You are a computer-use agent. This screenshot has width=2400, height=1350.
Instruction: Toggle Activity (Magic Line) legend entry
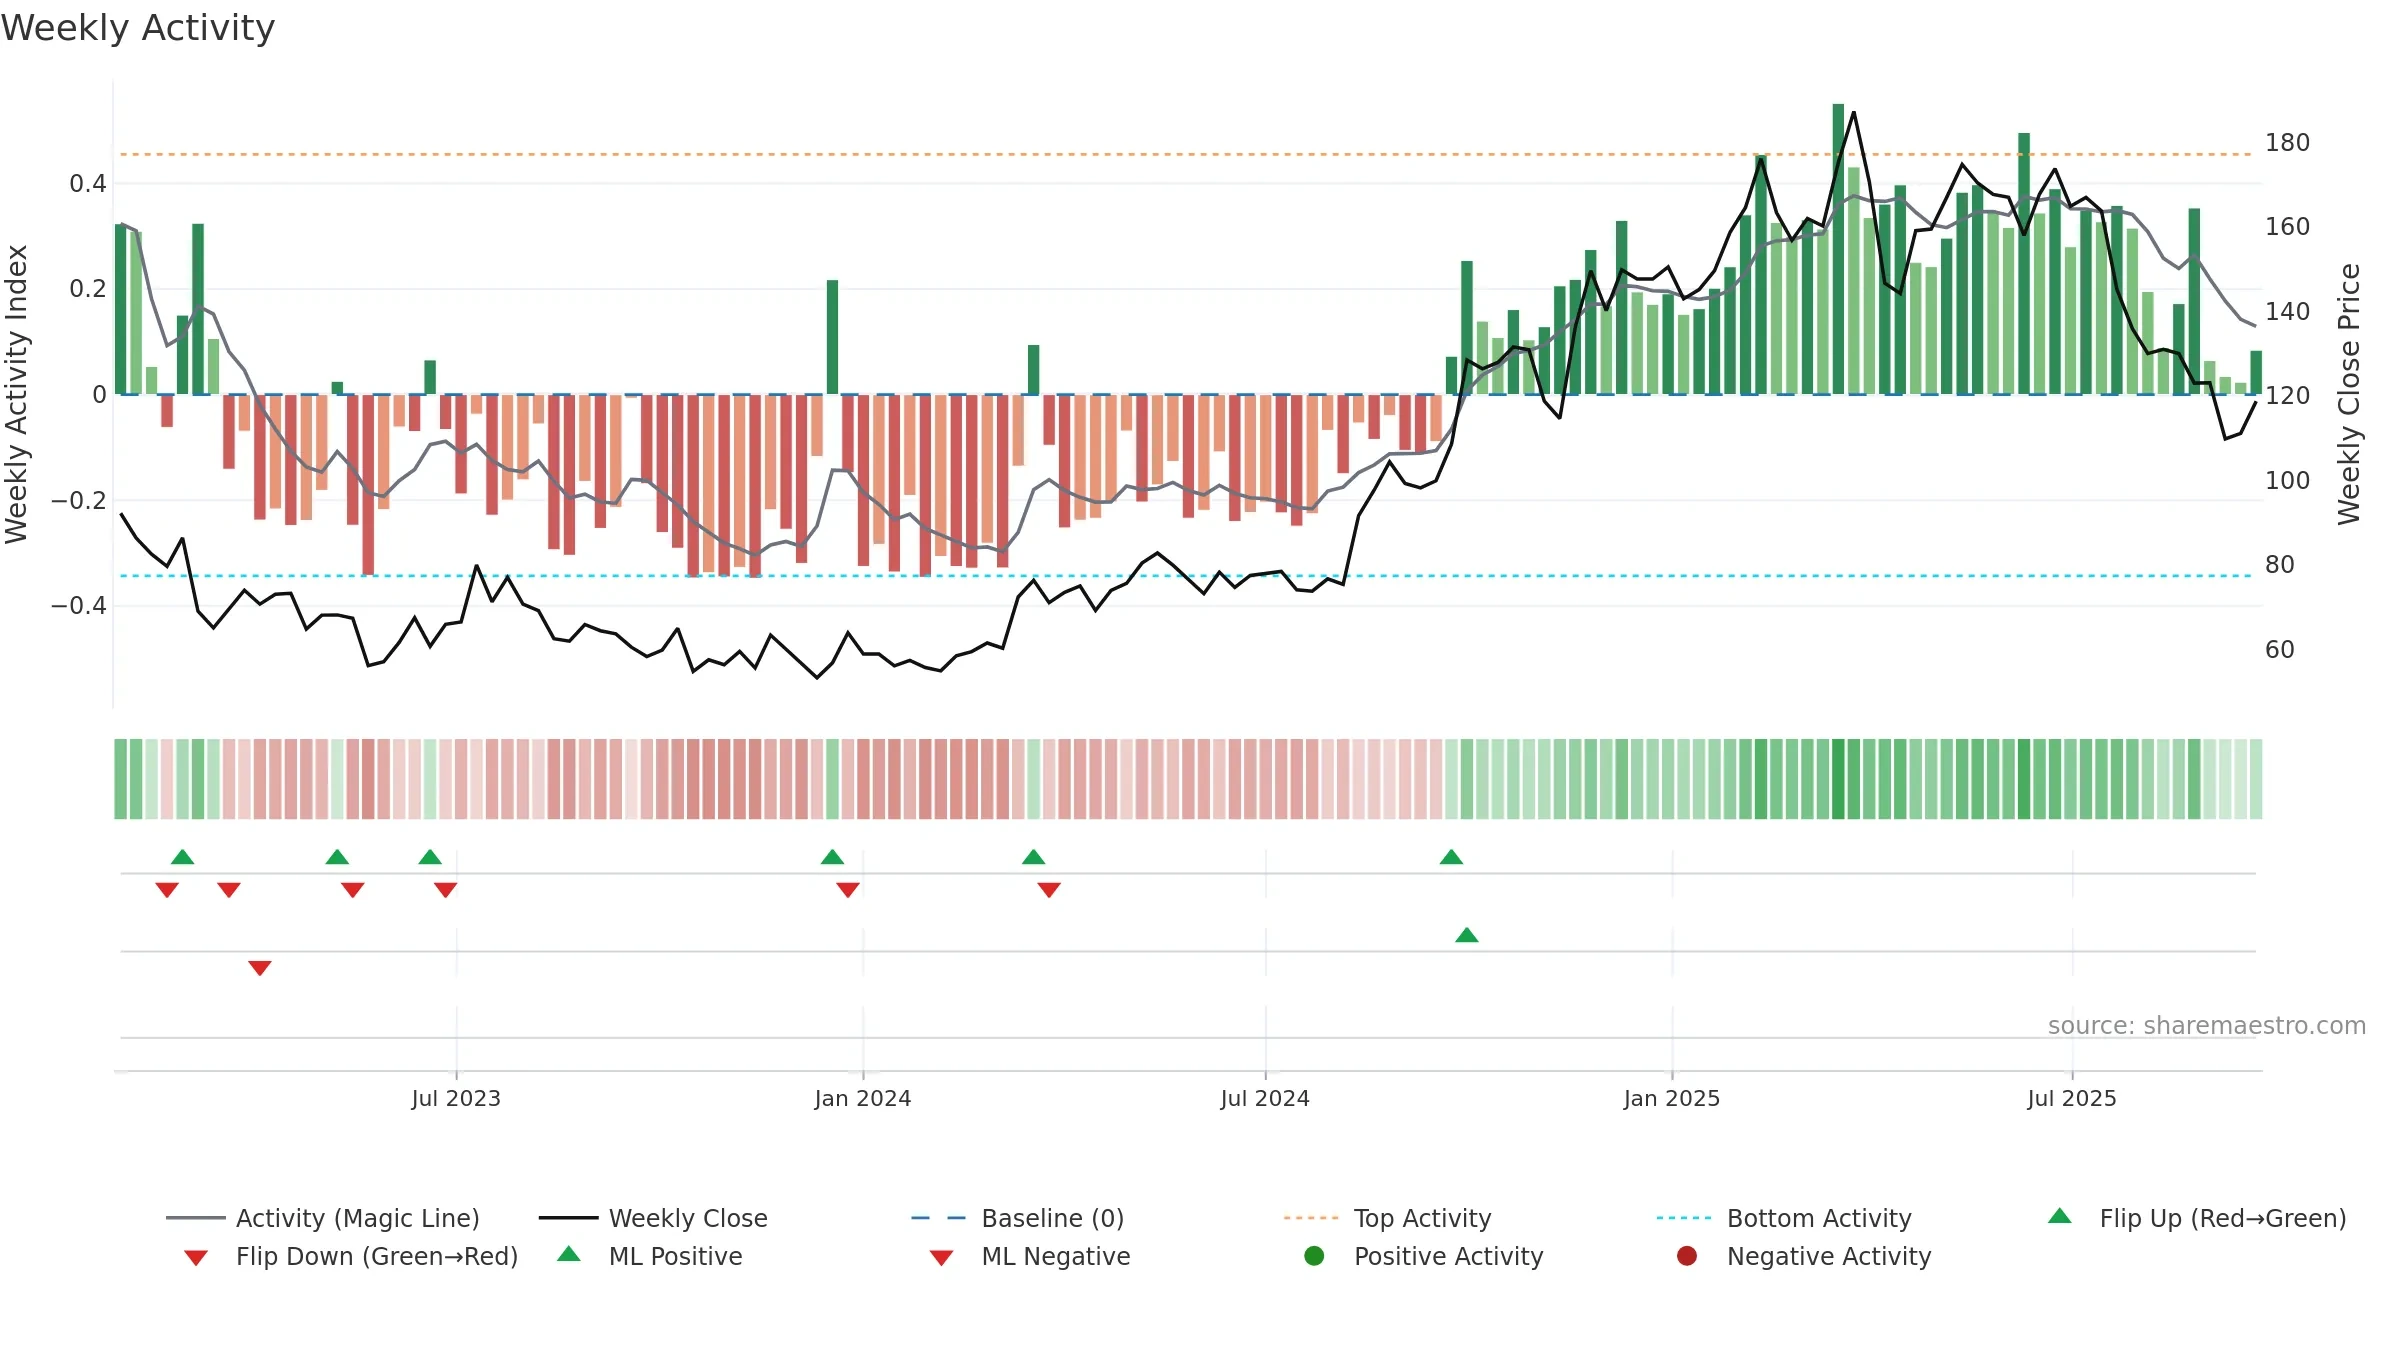[x=323, y=1218]
